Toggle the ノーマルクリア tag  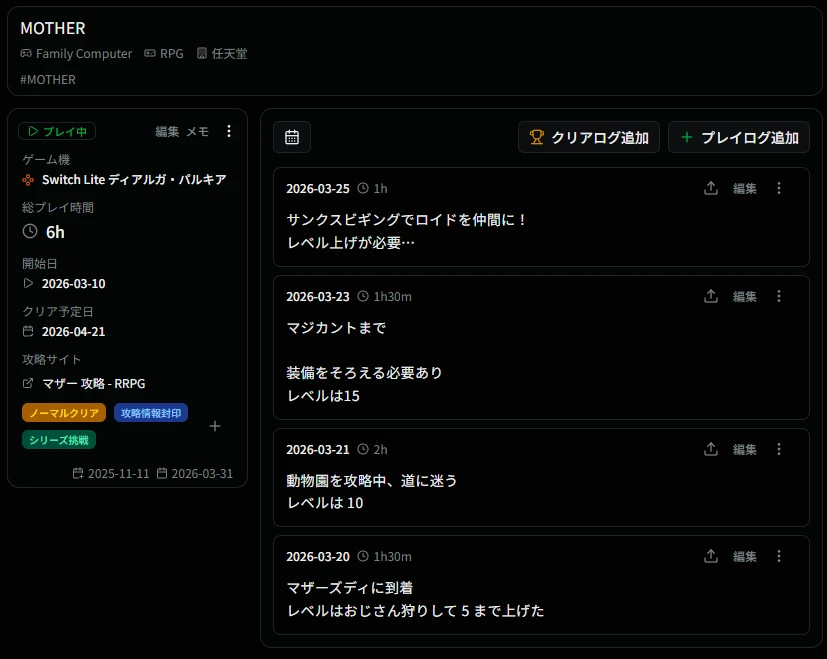click(63, 411)
